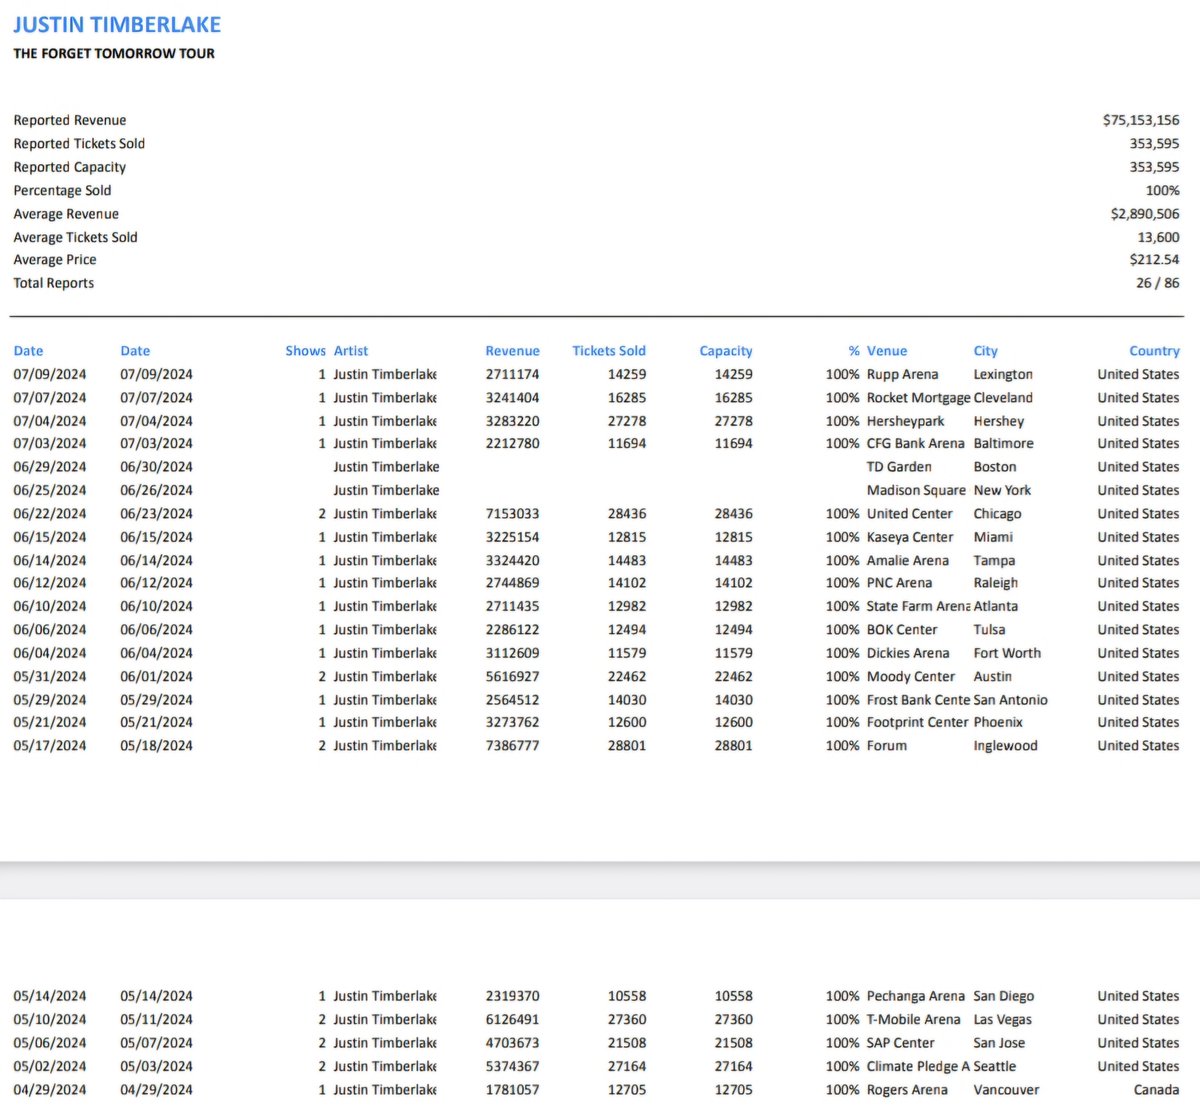Click the Average Revenue $2,890,506 value
Screen dimensions: 1200x1115
click(1145, 214)
